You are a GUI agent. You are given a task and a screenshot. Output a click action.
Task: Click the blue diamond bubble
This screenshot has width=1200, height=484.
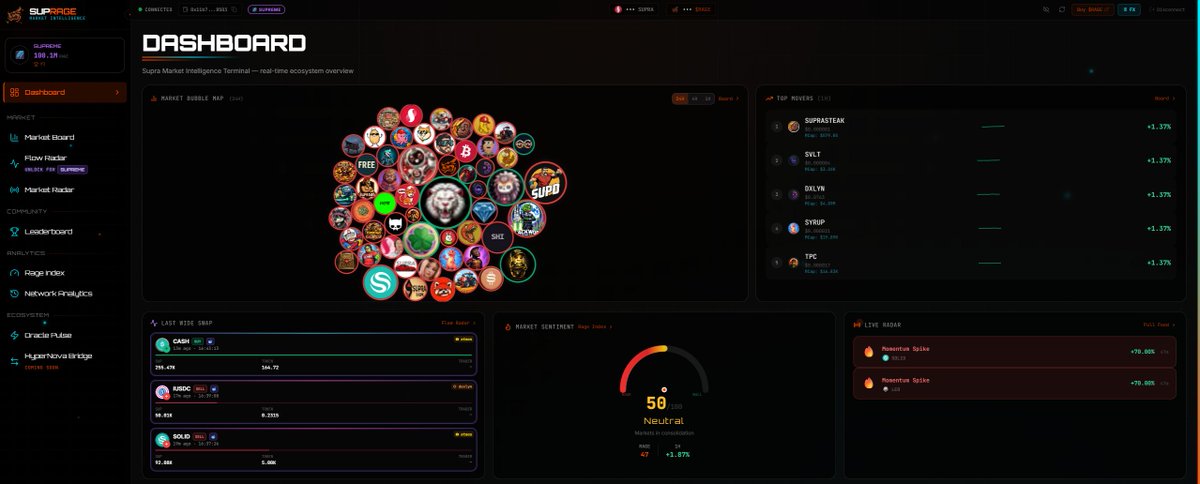tap(485, 212)
